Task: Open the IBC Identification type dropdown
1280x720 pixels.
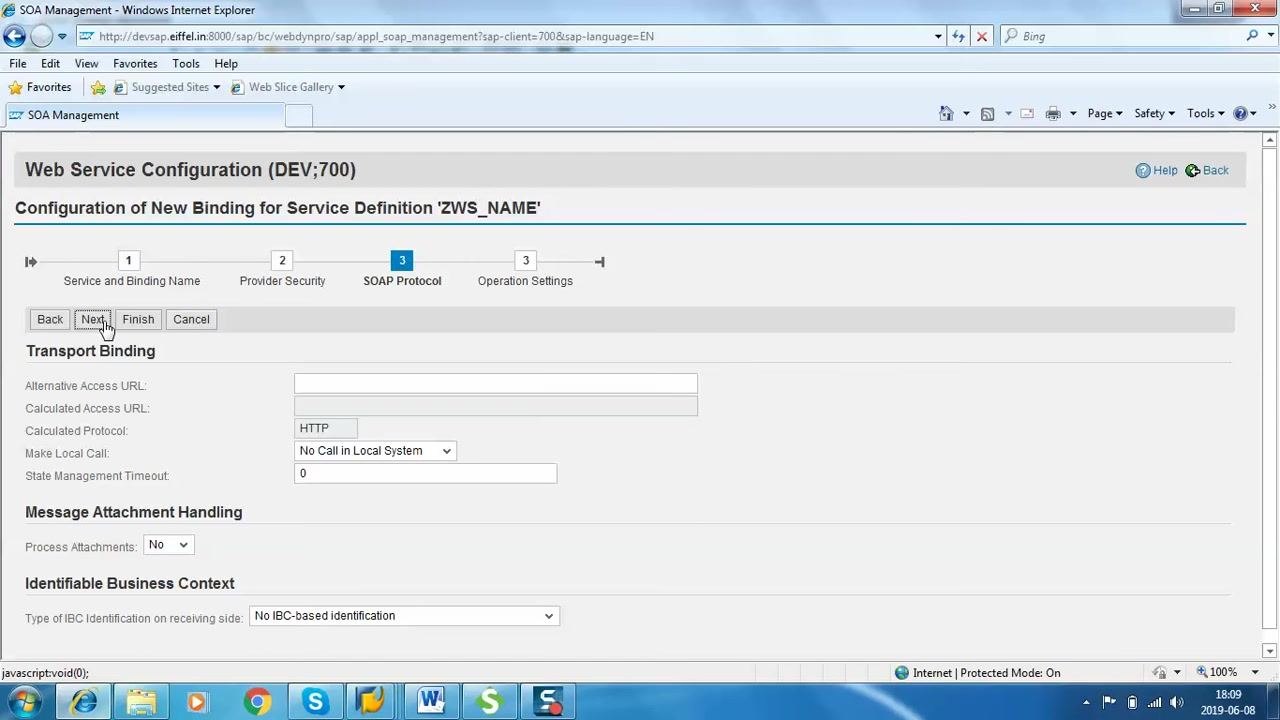Action: (404, 616)
